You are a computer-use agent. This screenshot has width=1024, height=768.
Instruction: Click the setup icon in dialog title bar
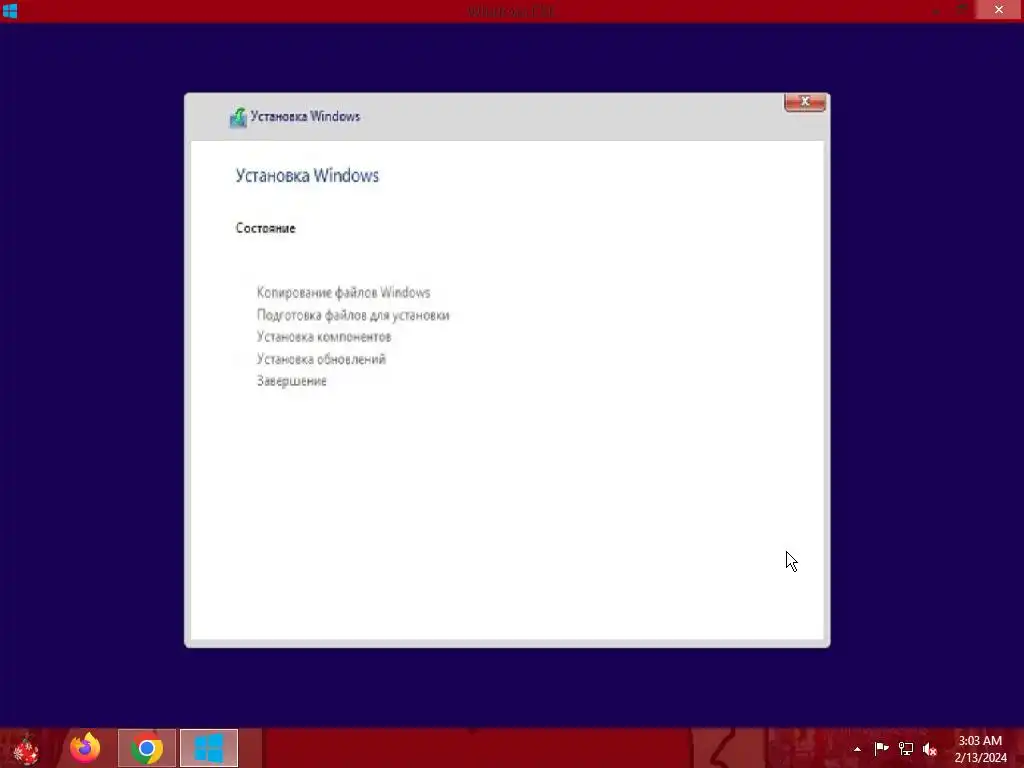coord(238,118)
